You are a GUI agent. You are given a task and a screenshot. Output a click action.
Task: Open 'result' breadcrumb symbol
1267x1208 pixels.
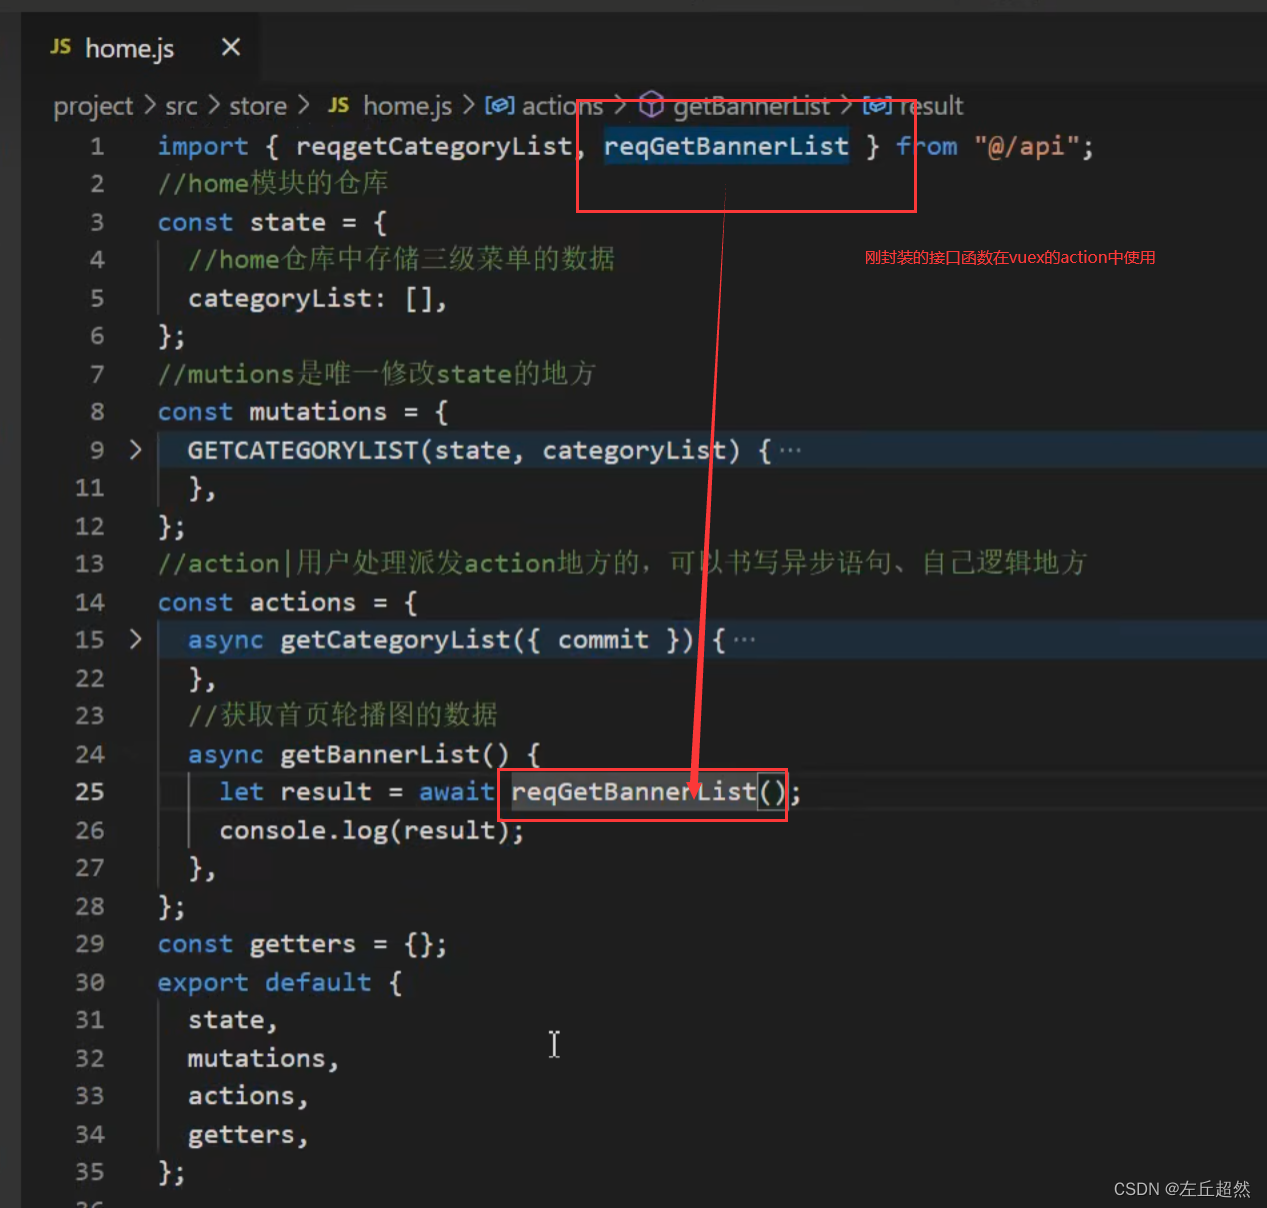pyautogui.click(x=931, y=105)
